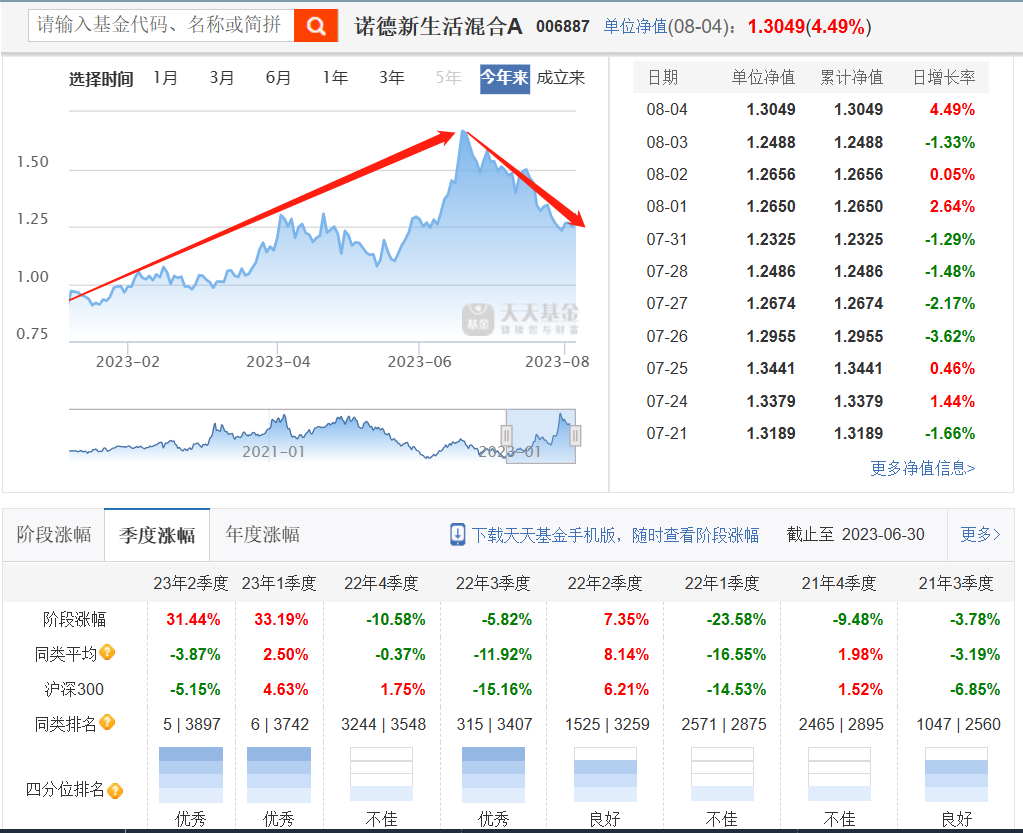The width and height of the screenshot is (1023, 833).
Task: Click the 21年4季度 column header
Action: pos(839,583)
